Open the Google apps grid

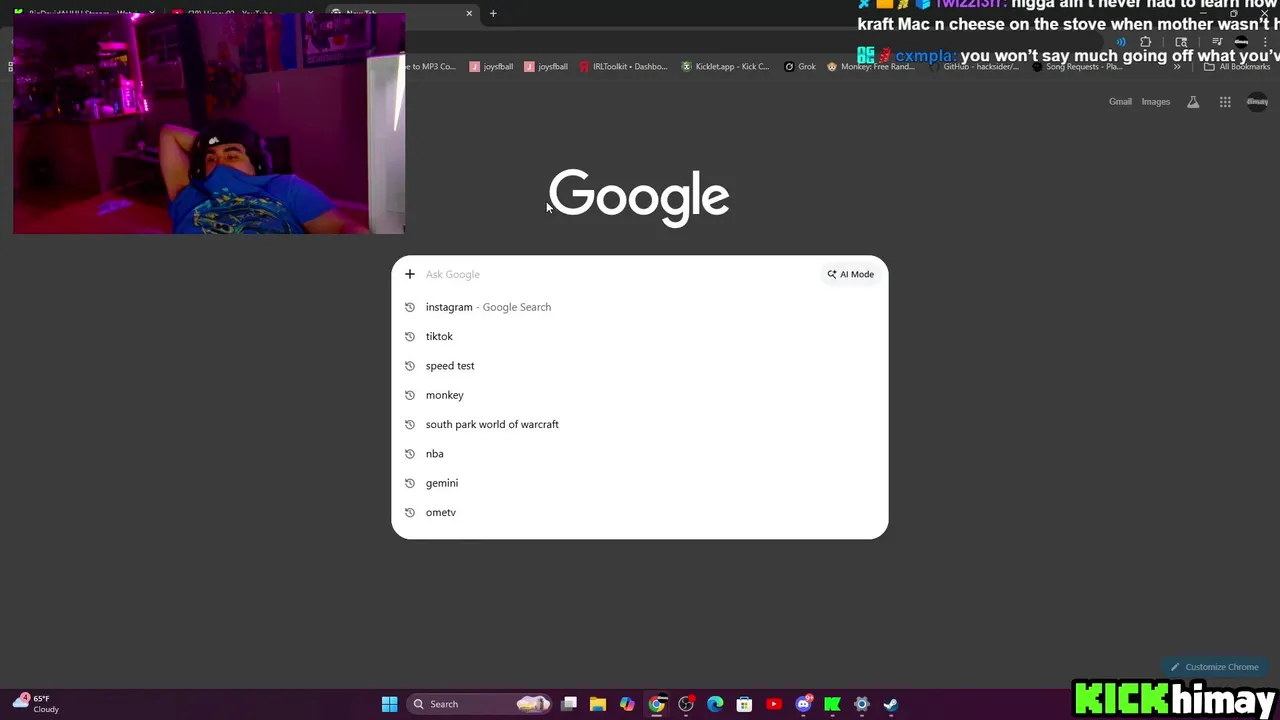pyautogui.click(x=1225, y=102)
